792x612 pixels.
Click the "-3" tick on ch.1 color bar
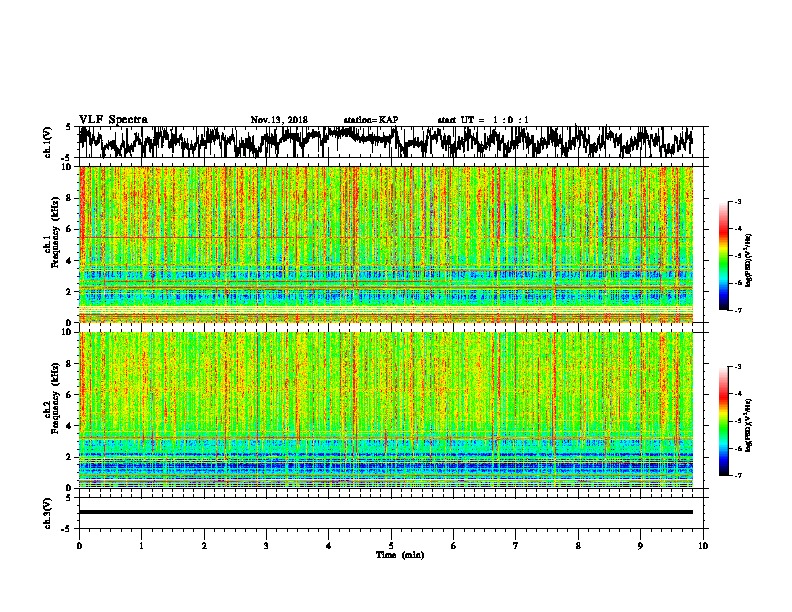coord(738,201)
